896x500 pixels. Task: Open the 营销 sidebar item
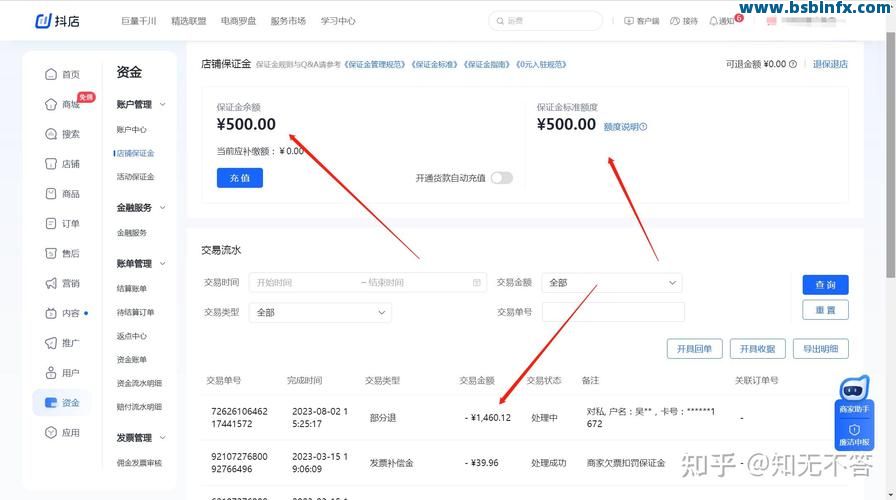click(x=62, y=283)
